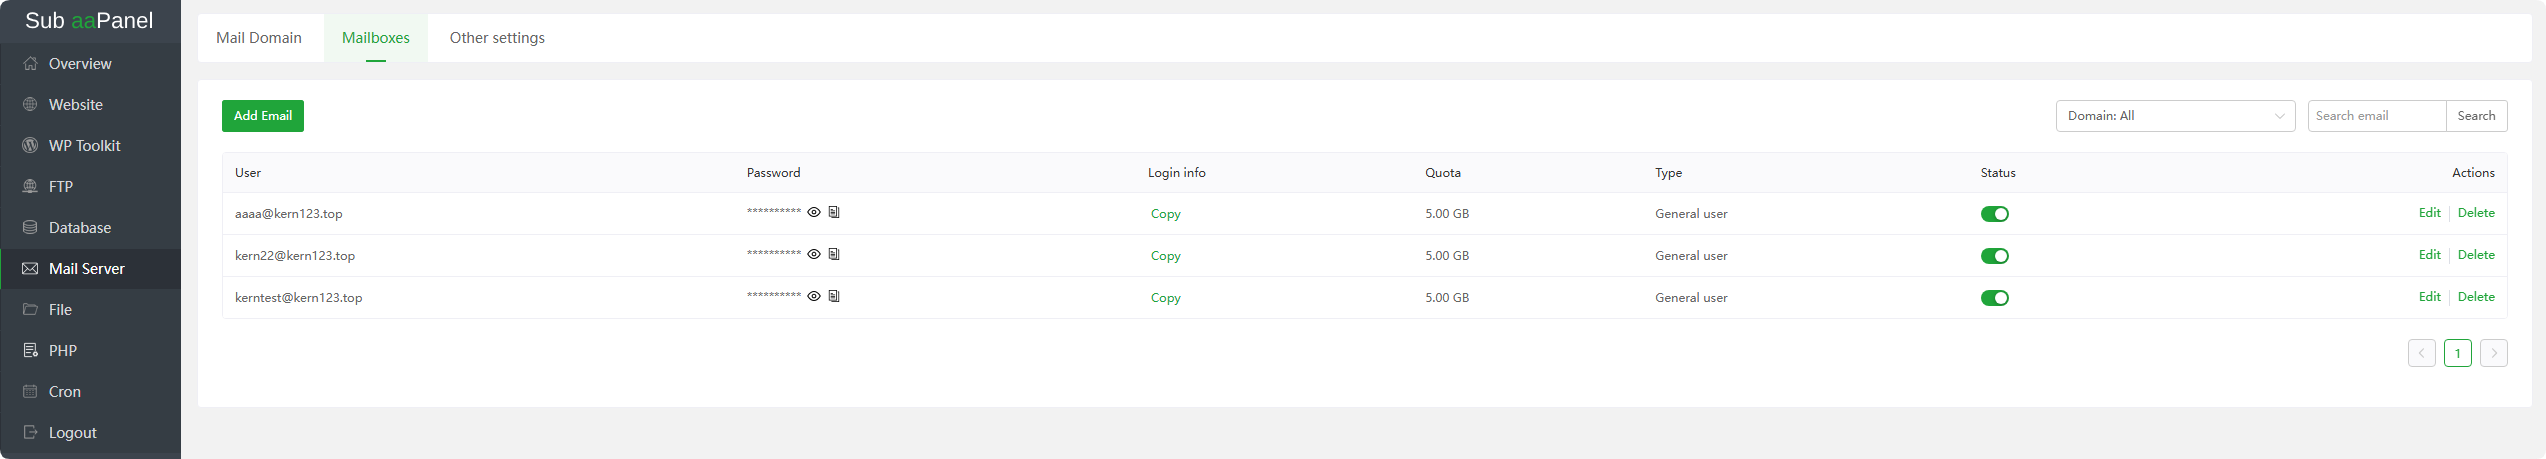2546x459 pixels.
Task: Open the Cron section icon
Action: click(x=30, y=392)
